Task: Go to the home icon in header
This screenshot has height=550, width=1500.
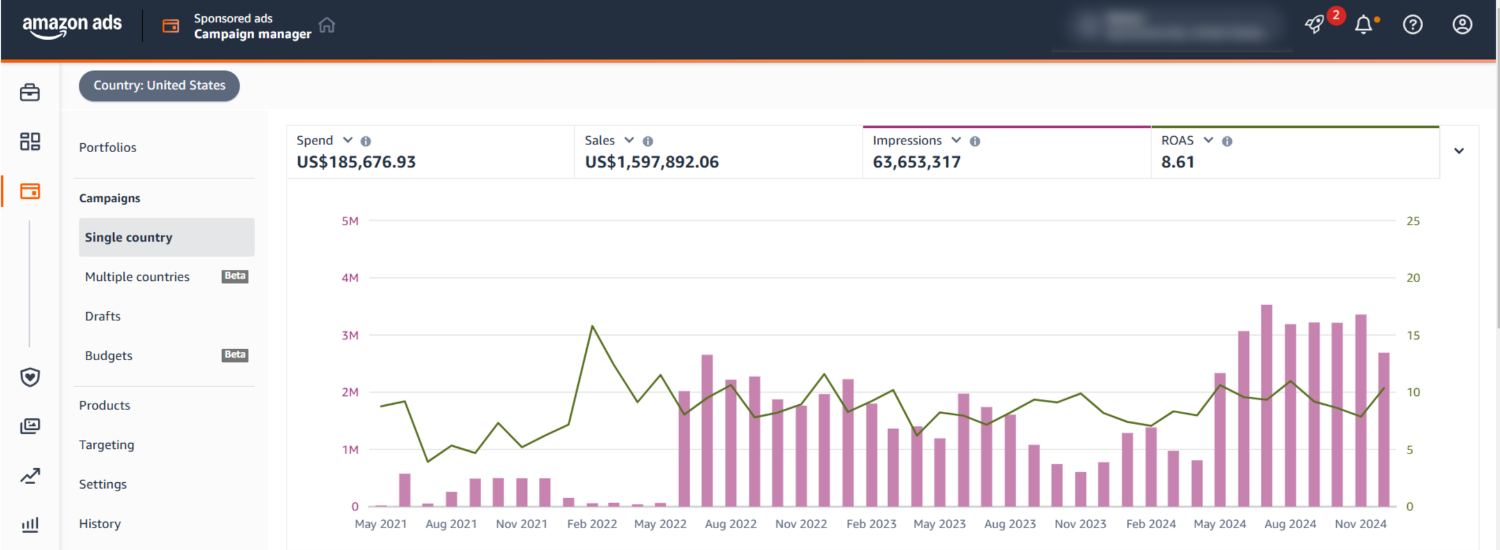Action: coord(327,26)
